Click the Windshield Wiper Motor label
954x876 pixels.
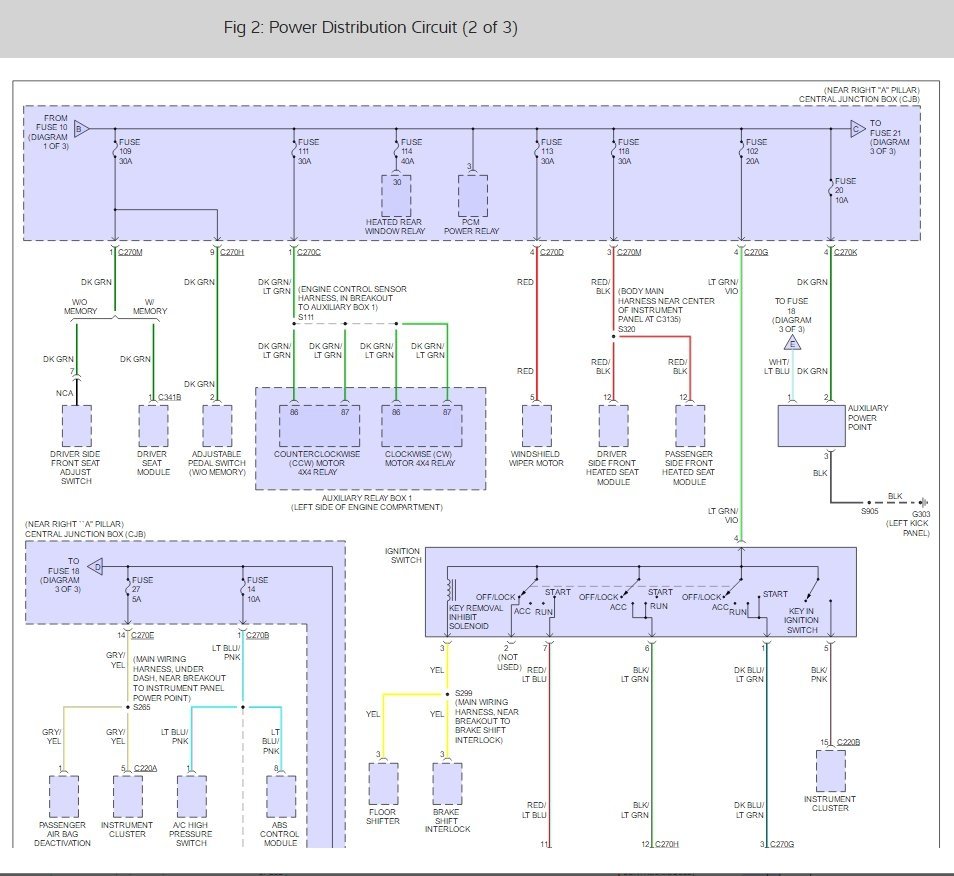(x=536, y=459)
